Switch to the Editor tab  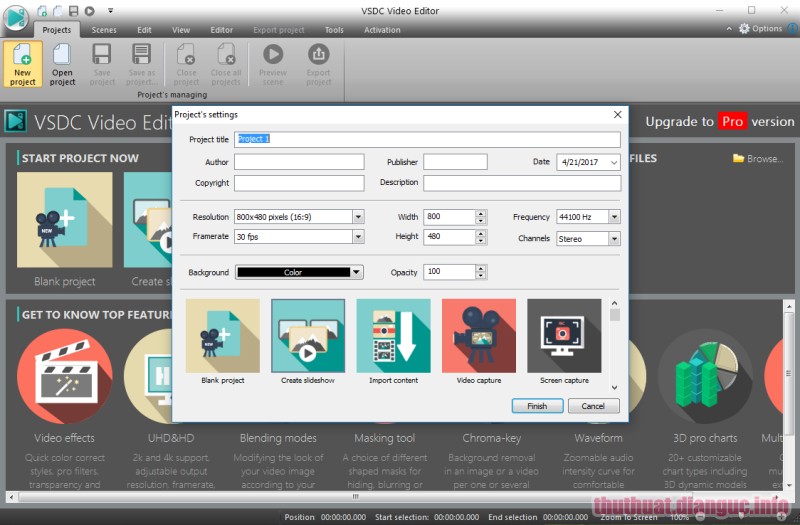click(221, 30)
